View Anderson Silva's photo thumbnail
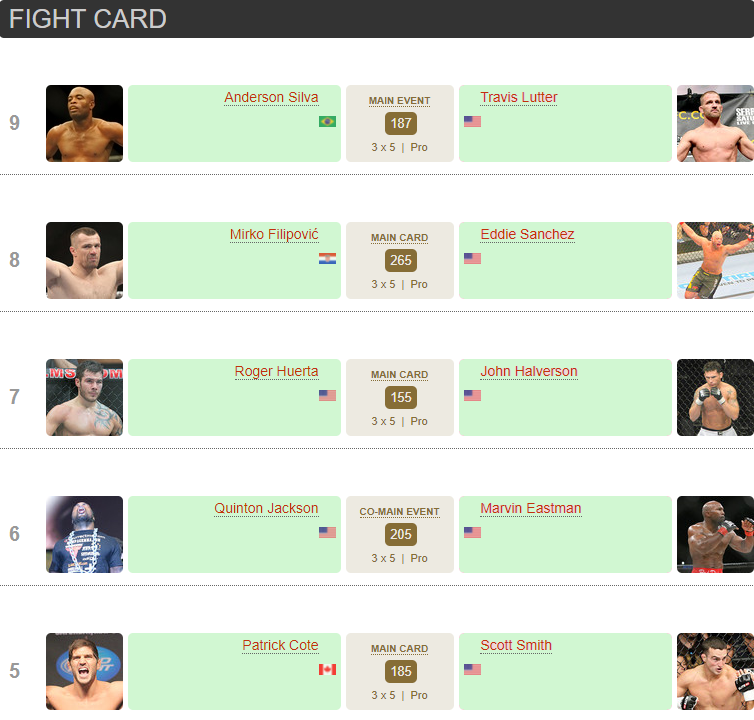This screenshot has width=754, height=720. (84, 123)
